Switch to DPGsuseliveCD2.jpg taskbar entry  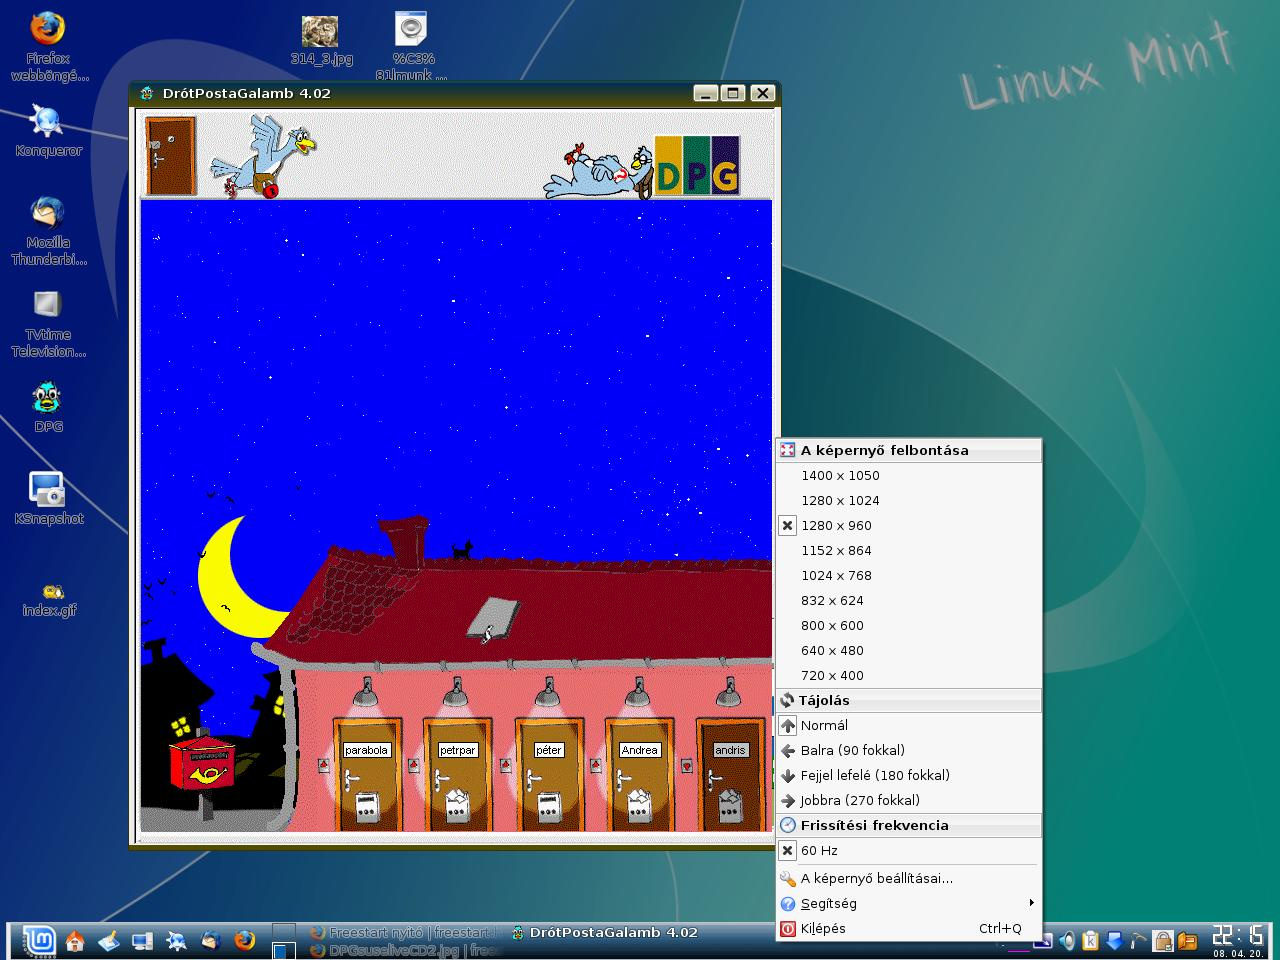(402, 950)
